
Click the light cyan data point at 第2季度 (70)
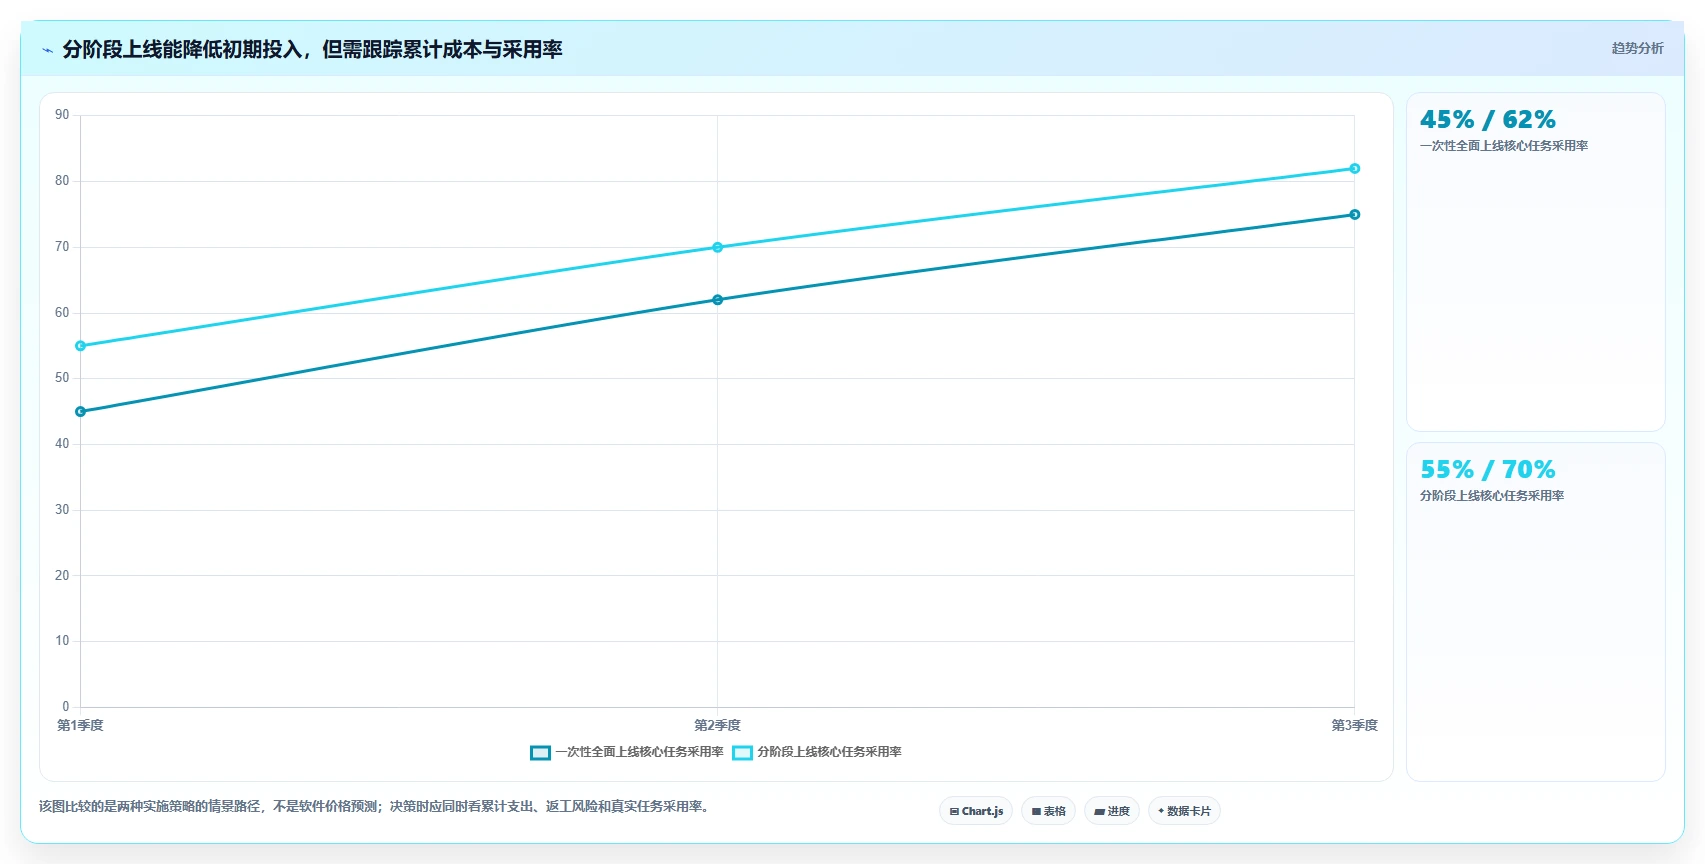tap(717, 247)
